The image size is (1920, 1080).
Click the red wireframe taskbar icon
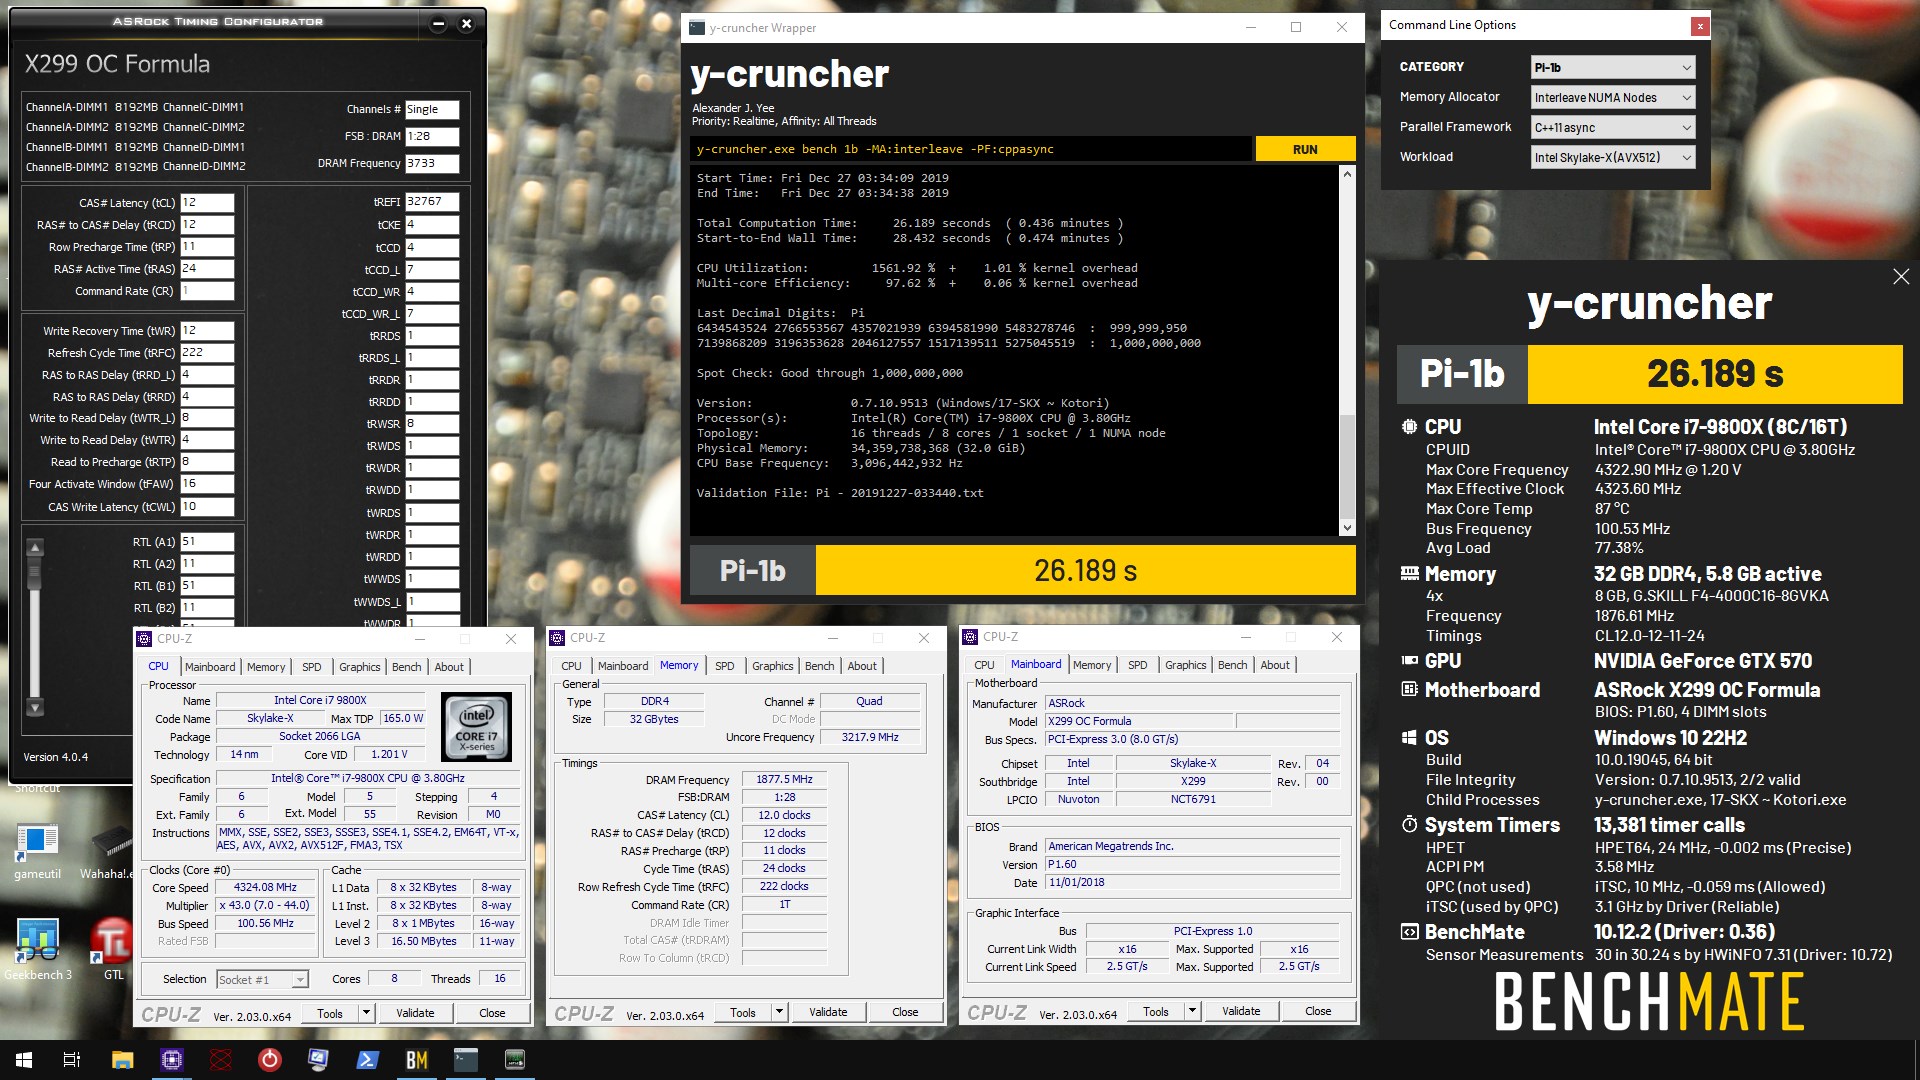coord(221,1060)
